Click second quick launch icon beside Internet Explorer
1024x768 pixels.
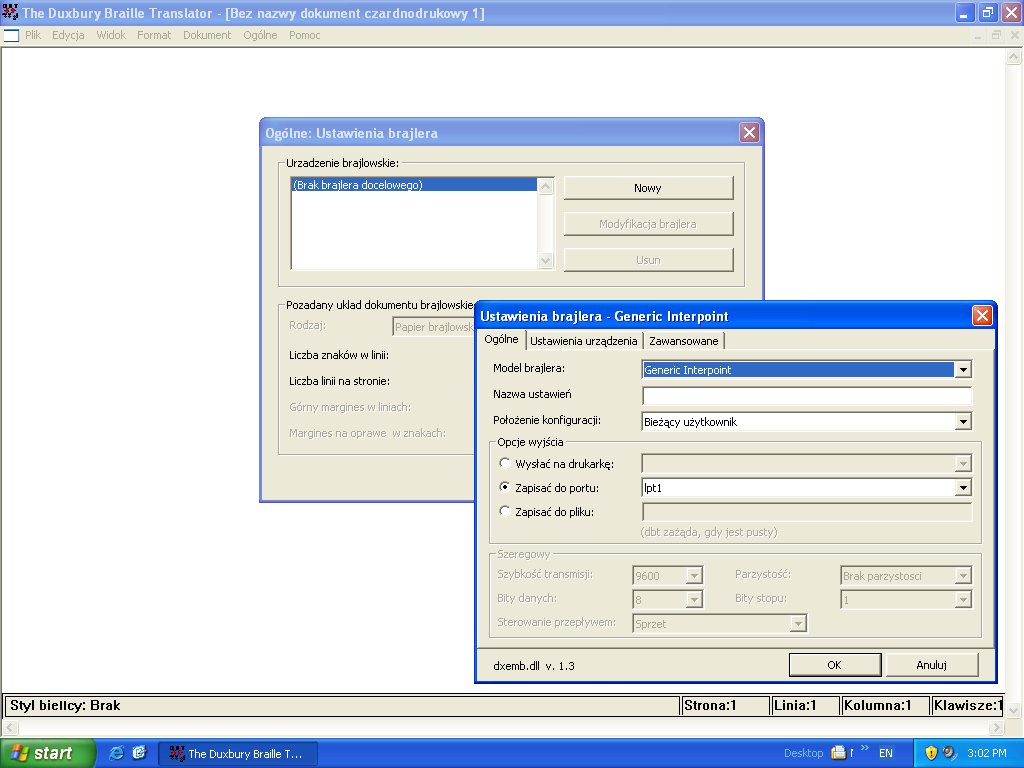click(x=140, y=753)
